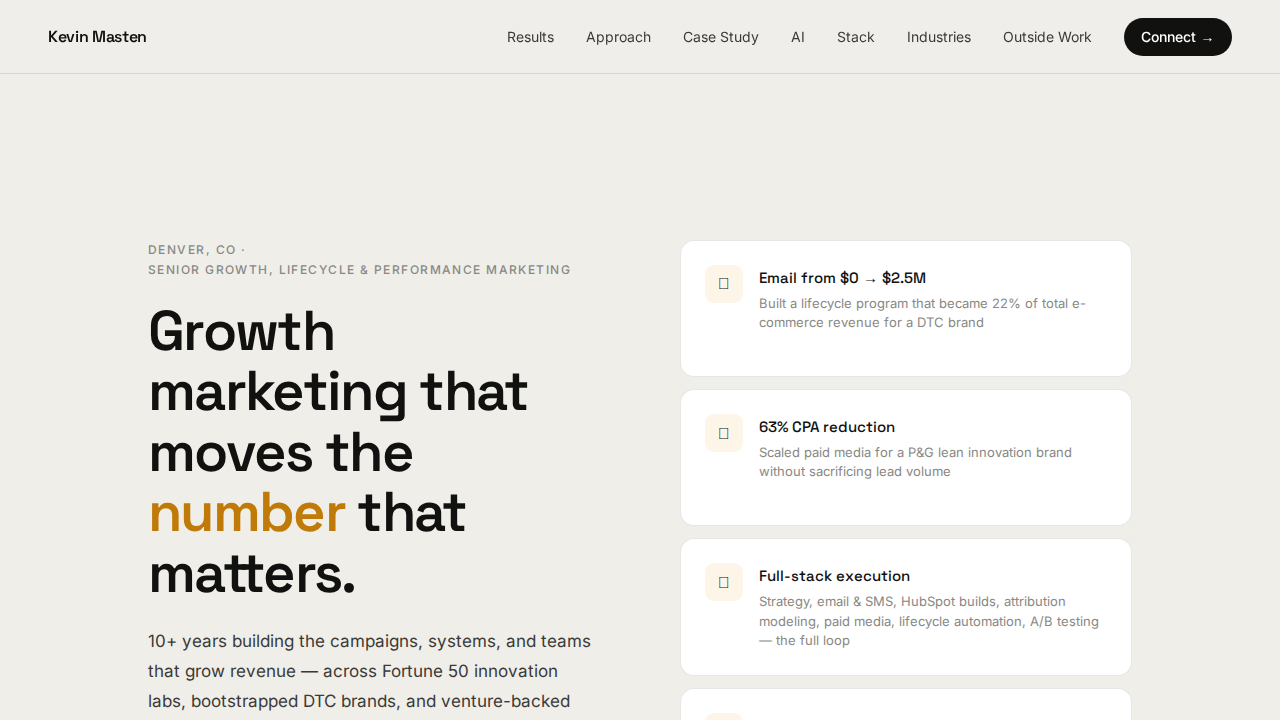Viewport: 1280px width, 720px height.
Task: Select the 'Email from $0 → $2.5M' heading
Action: point(842,278)
